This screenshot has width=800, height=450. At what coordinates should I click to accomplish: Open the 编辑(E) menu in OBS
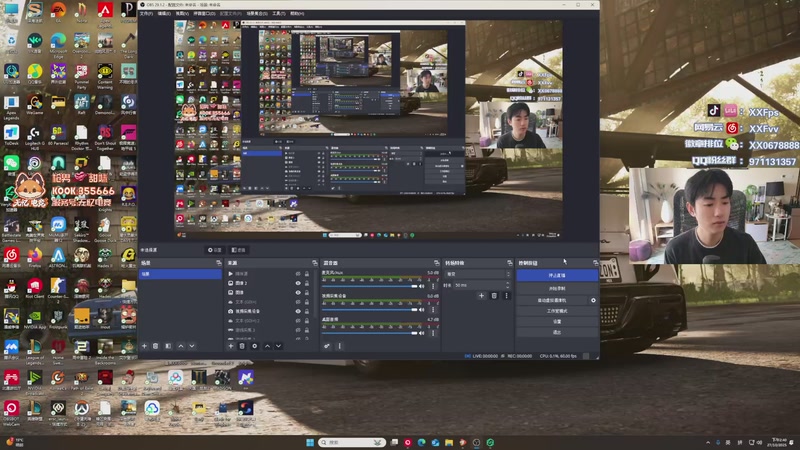pos(164,13)
